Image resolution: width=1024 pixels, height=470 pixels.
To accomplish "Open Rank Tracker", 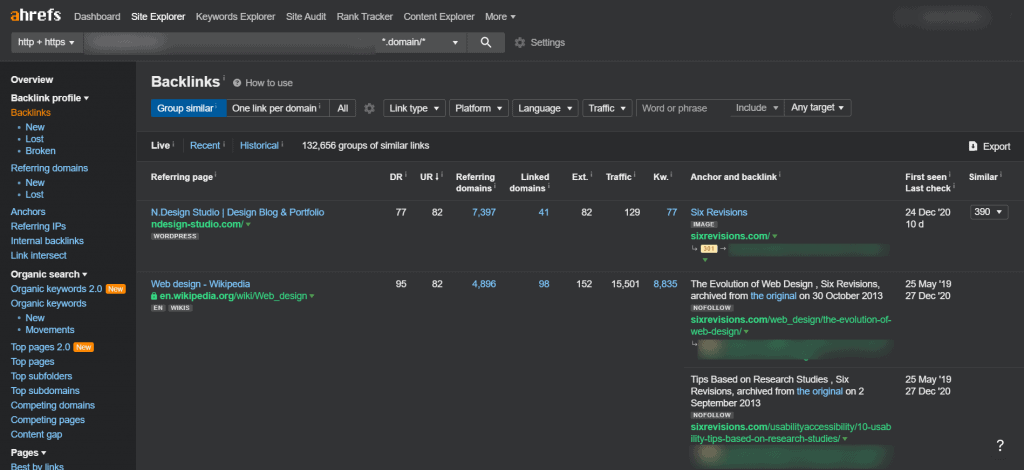I will click(364, 16).
